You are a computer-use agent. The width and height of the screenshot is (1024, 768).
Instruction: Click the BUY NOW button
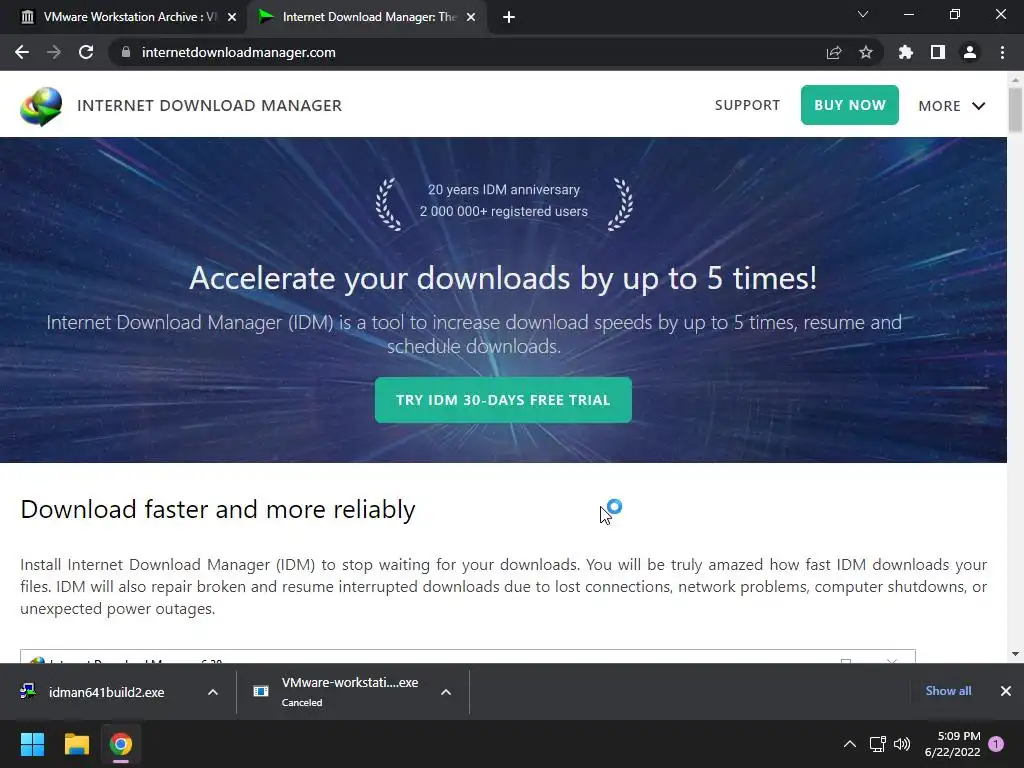[850, 105]
